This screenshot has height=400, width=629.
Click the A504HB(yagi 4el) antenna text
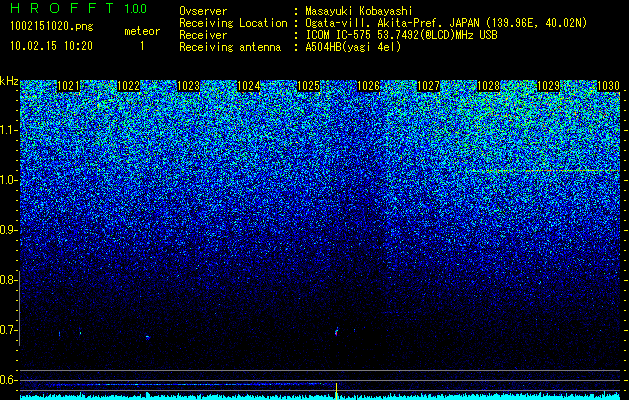[353, 47]
